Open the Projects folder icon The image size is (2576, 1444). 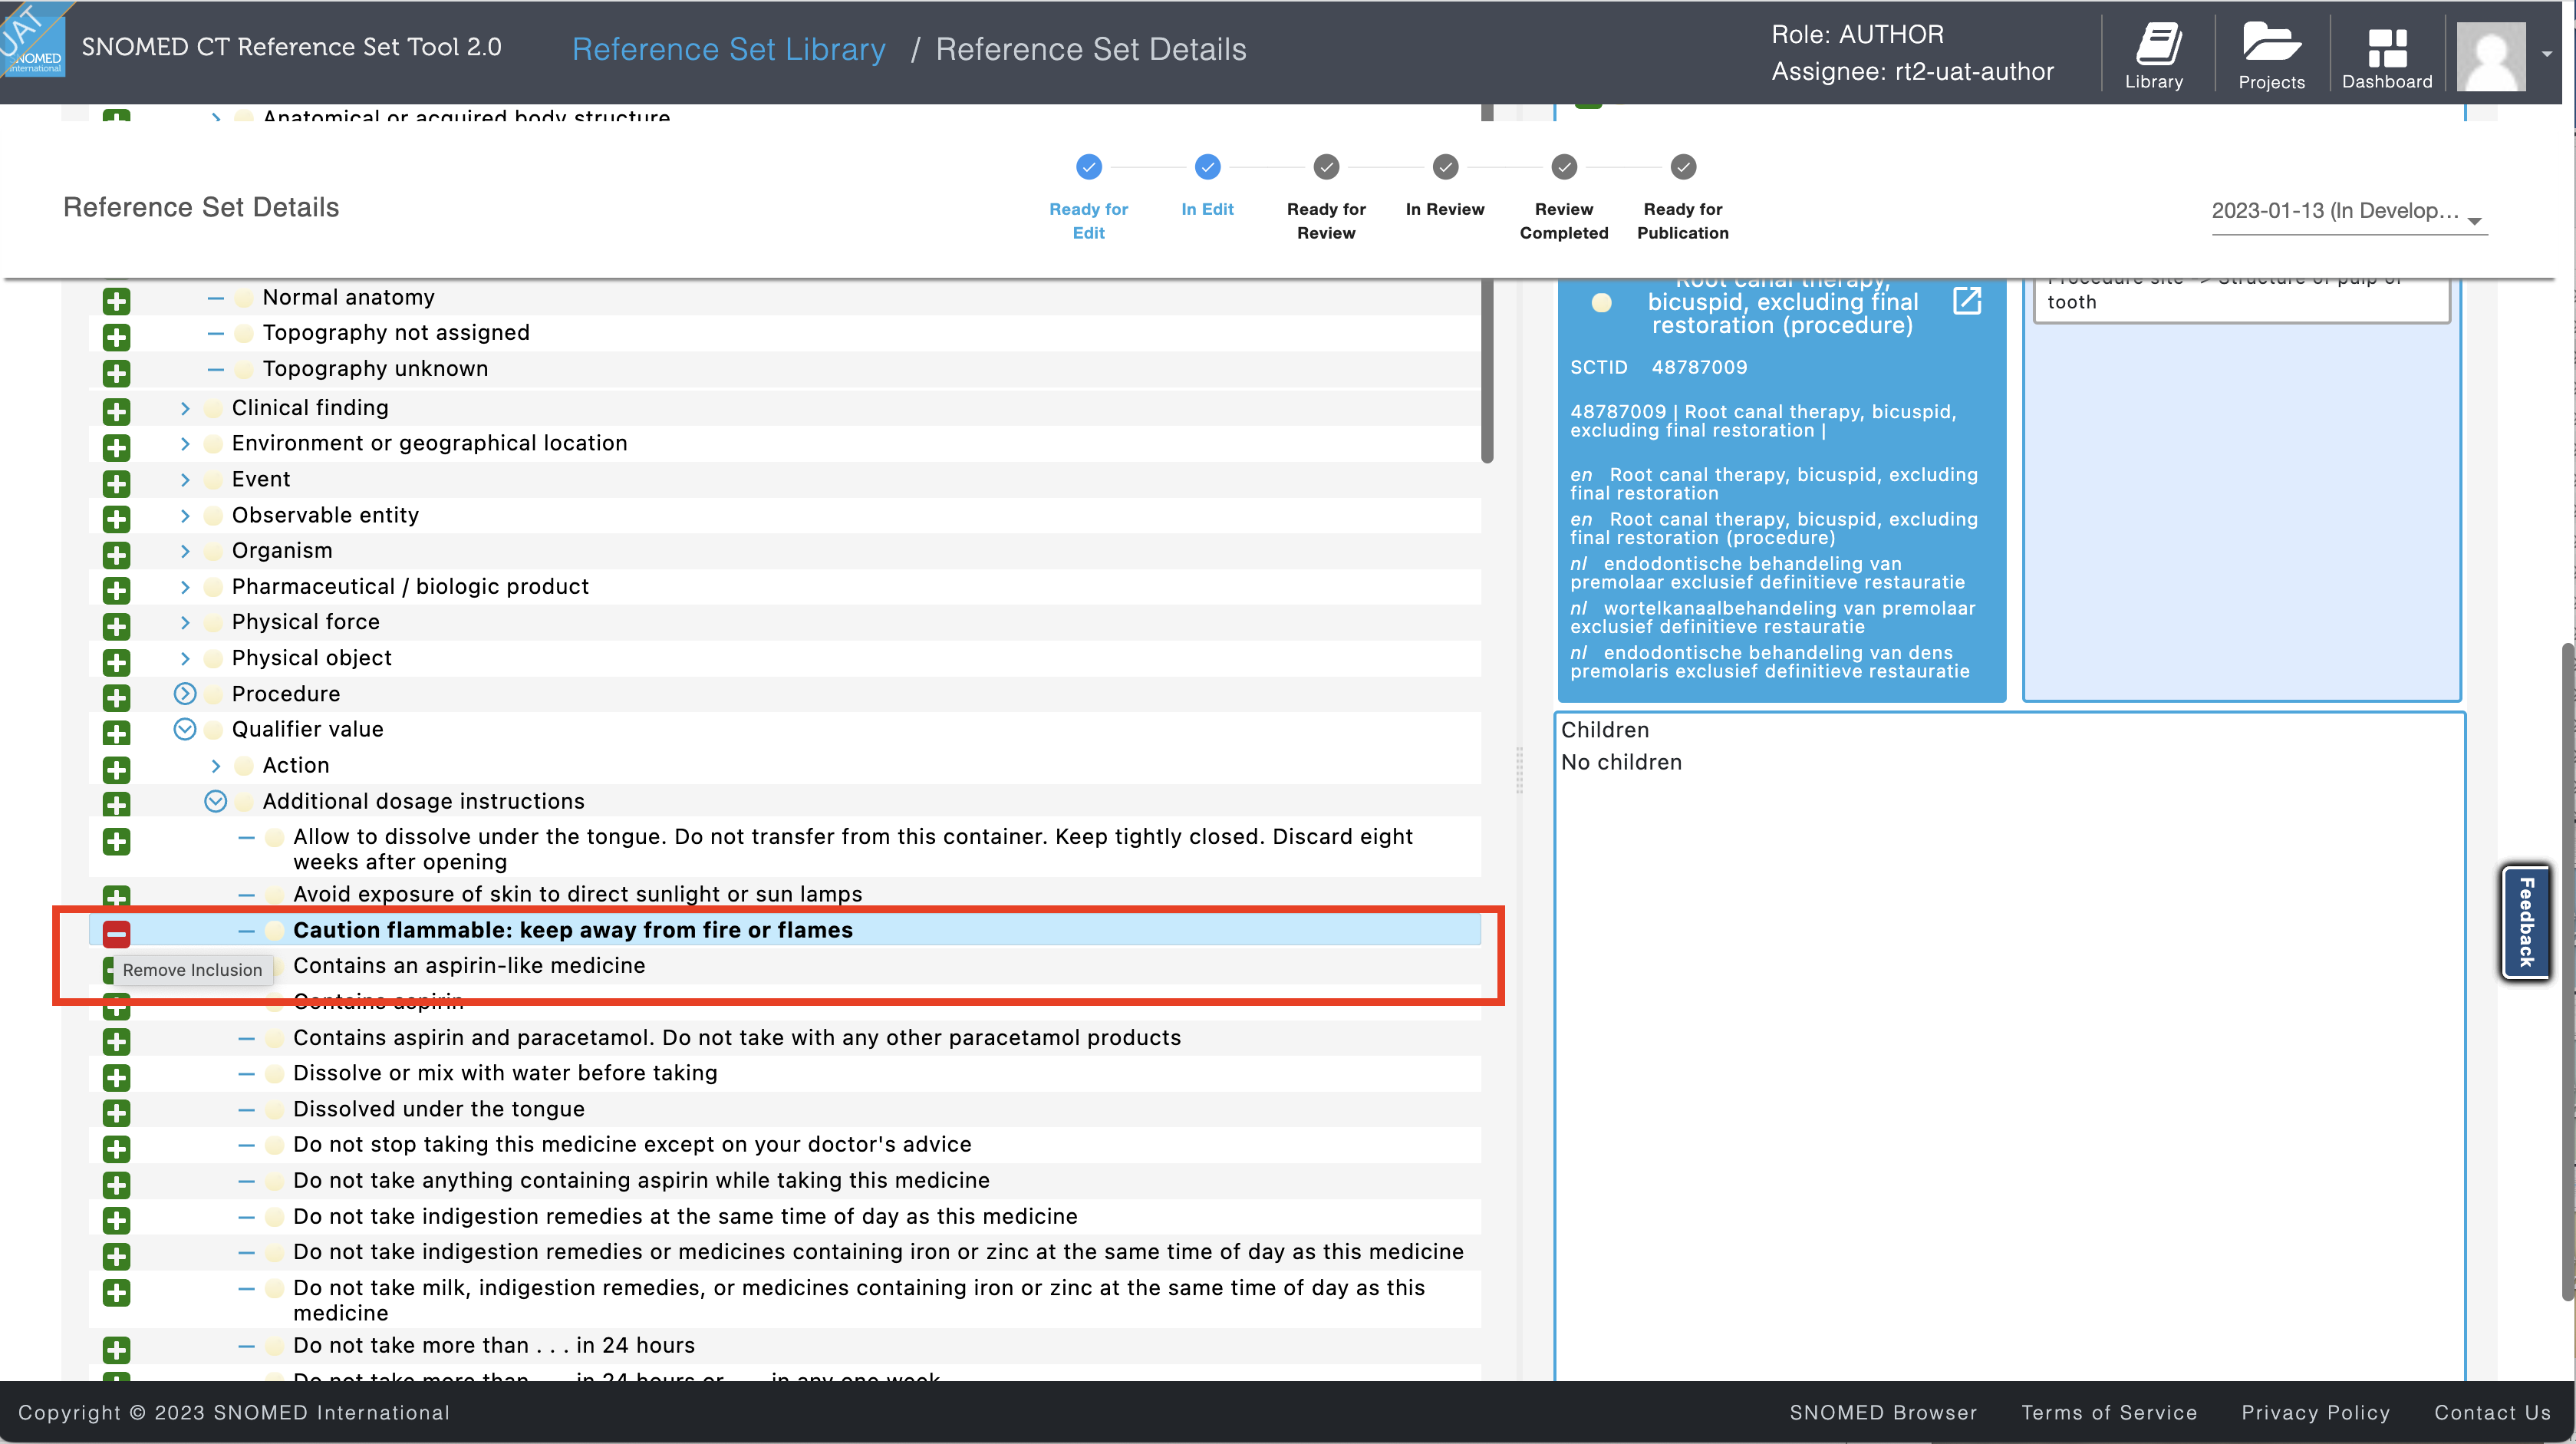click(2271, 55)
